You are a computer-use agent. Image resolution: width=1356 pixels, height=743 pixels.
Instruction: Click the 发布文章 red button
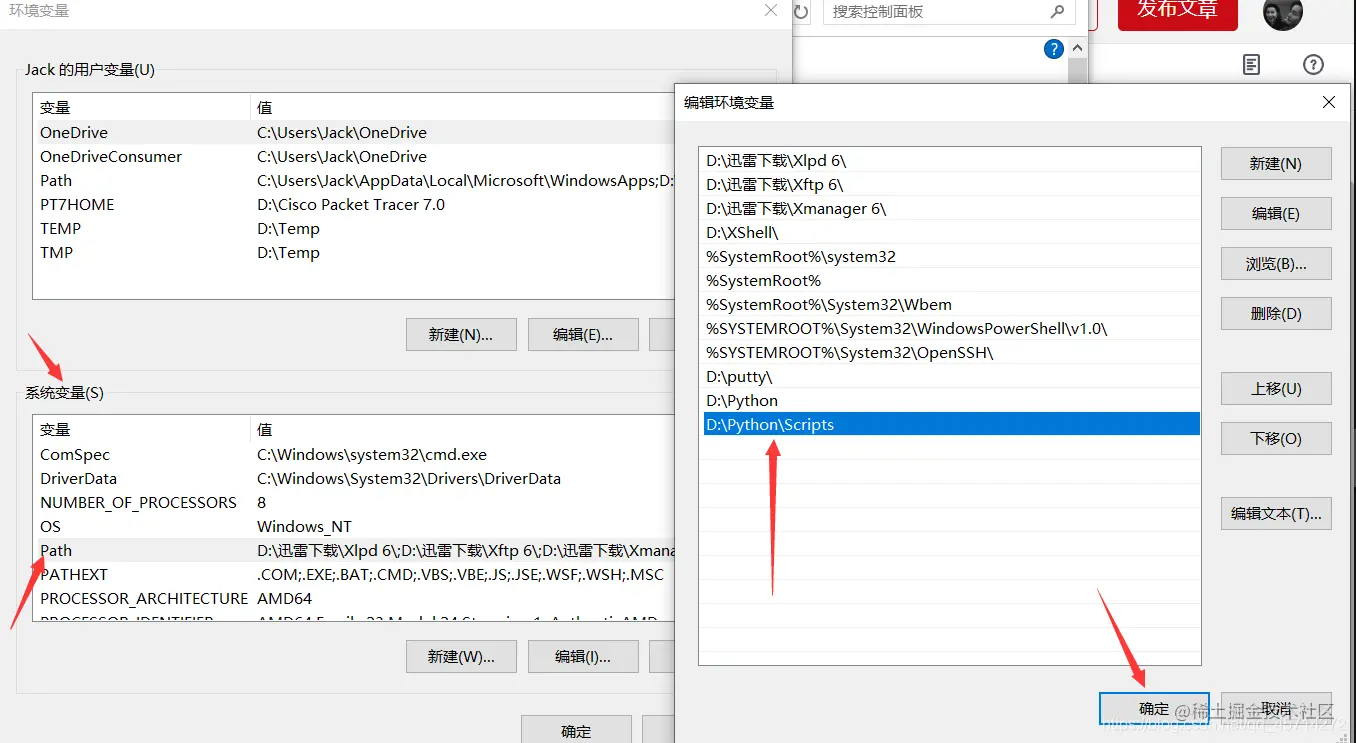1177,12
